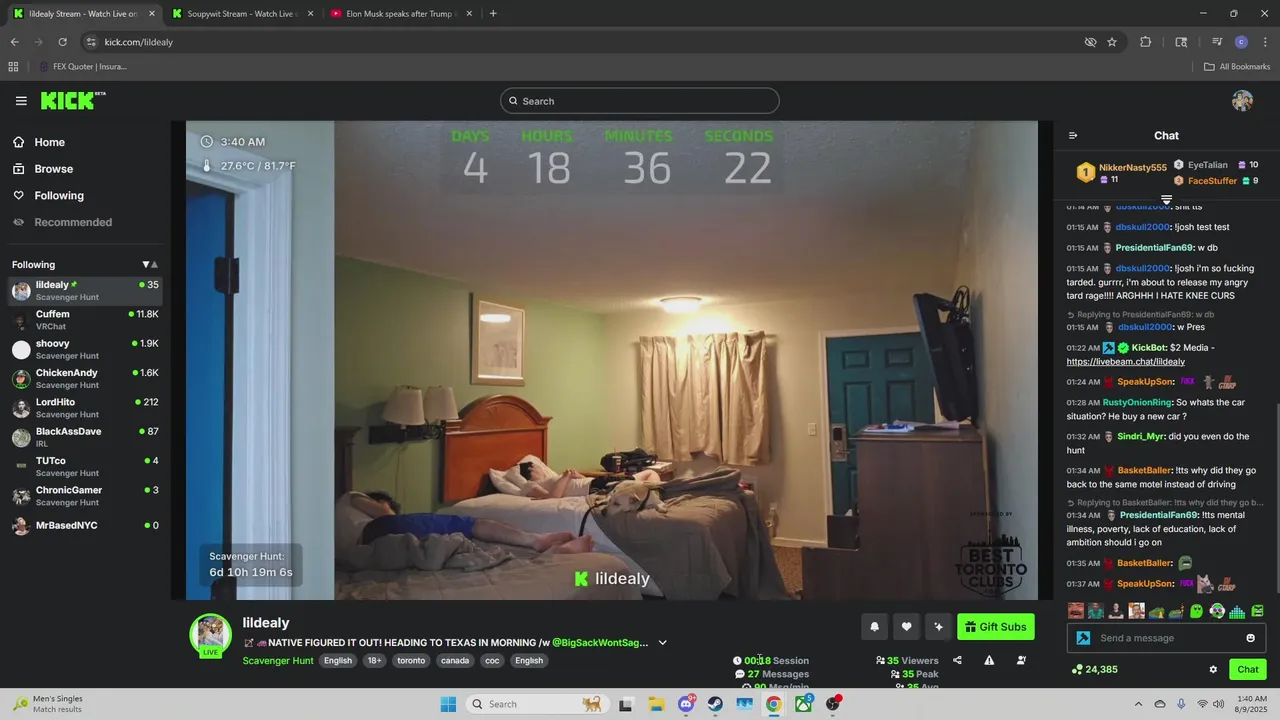Open Discord from the taskbar
Screen dimensions: 1280x720
click(x=686, y=704)
